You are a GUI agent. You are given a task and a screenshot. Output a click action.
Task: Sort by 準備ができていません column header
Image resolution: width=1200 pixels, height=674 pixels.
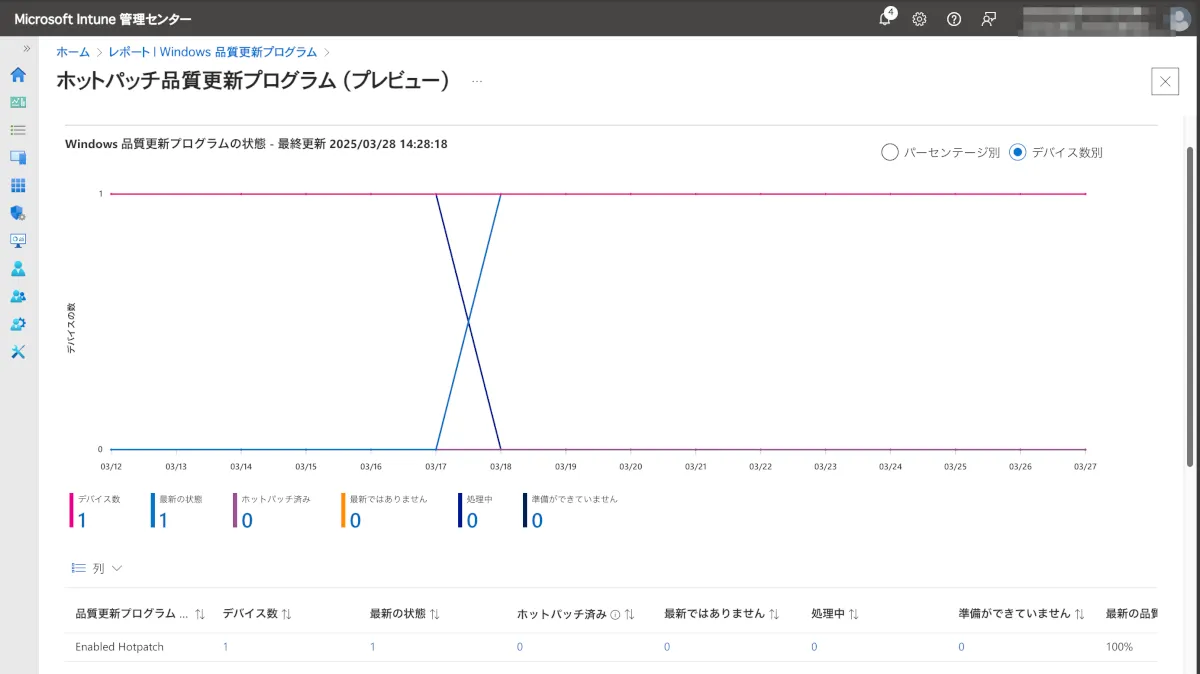(1021, 614)
